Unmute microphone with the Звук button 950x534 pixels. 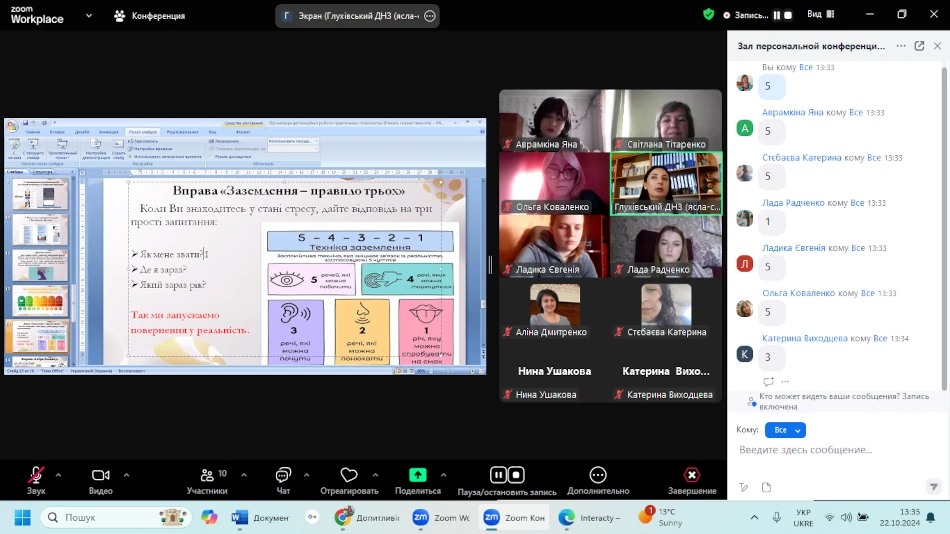[36, 481]
